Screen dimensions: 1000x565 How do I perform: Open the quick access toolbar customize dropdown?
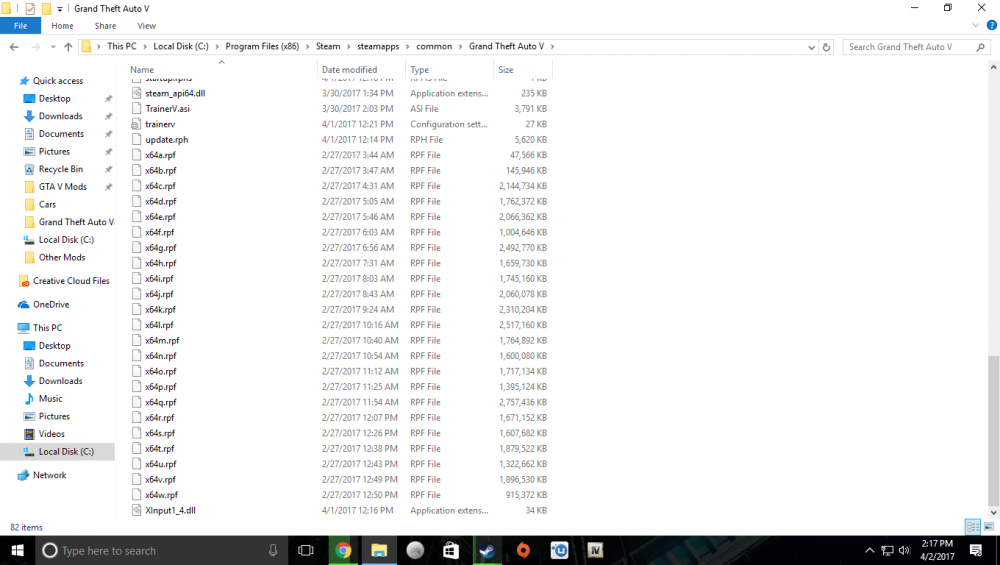coord(59,9)
